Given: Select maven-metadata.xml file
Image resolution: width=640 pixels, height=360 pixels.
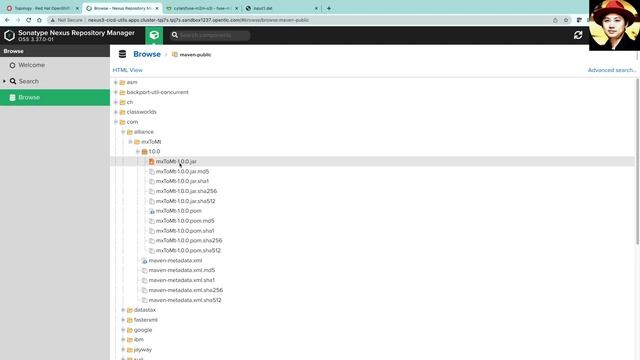Looking at the screenshot, I should click(175, 260).
